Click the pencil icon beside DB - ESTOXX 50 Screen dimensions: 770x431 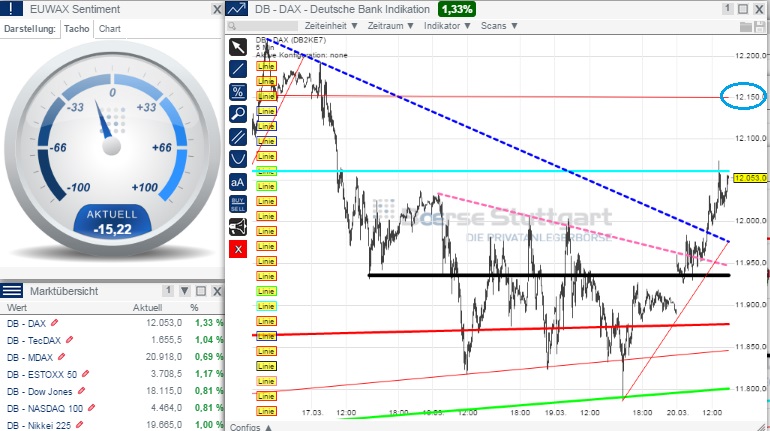point(85,374)
